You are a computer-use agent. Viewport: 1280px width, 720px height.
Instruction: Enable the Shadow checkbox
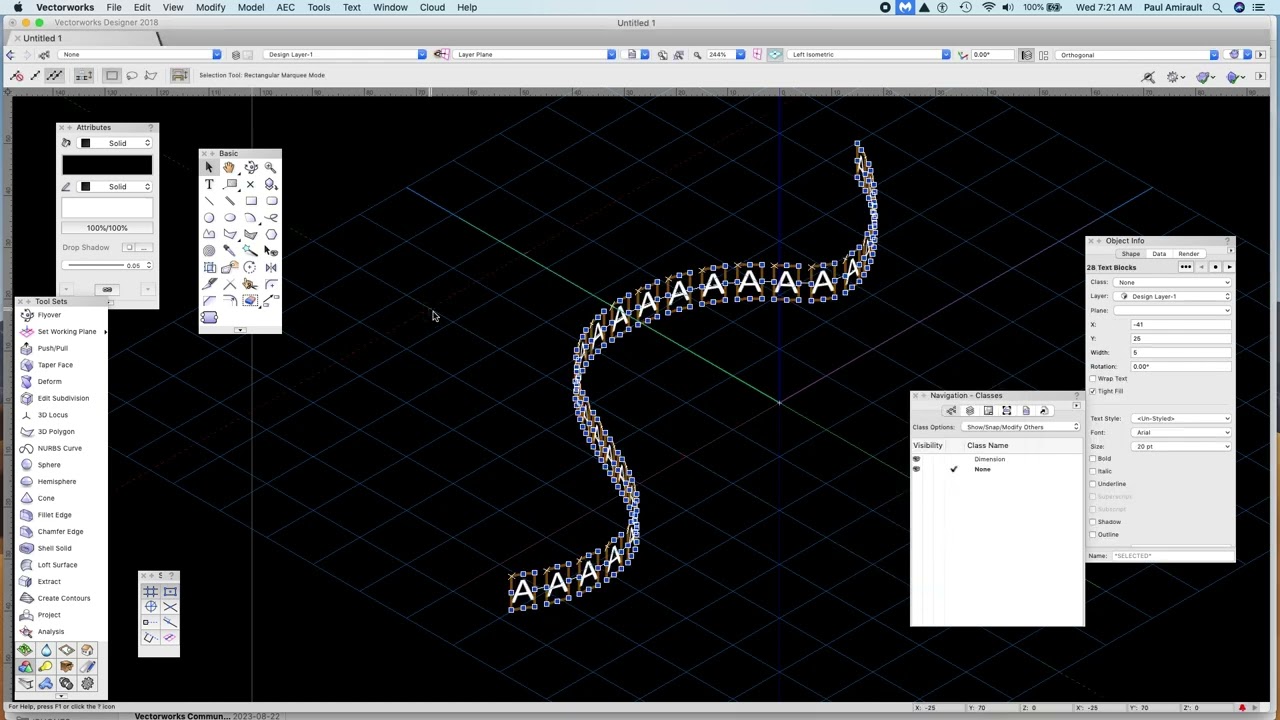(1093, 522)
